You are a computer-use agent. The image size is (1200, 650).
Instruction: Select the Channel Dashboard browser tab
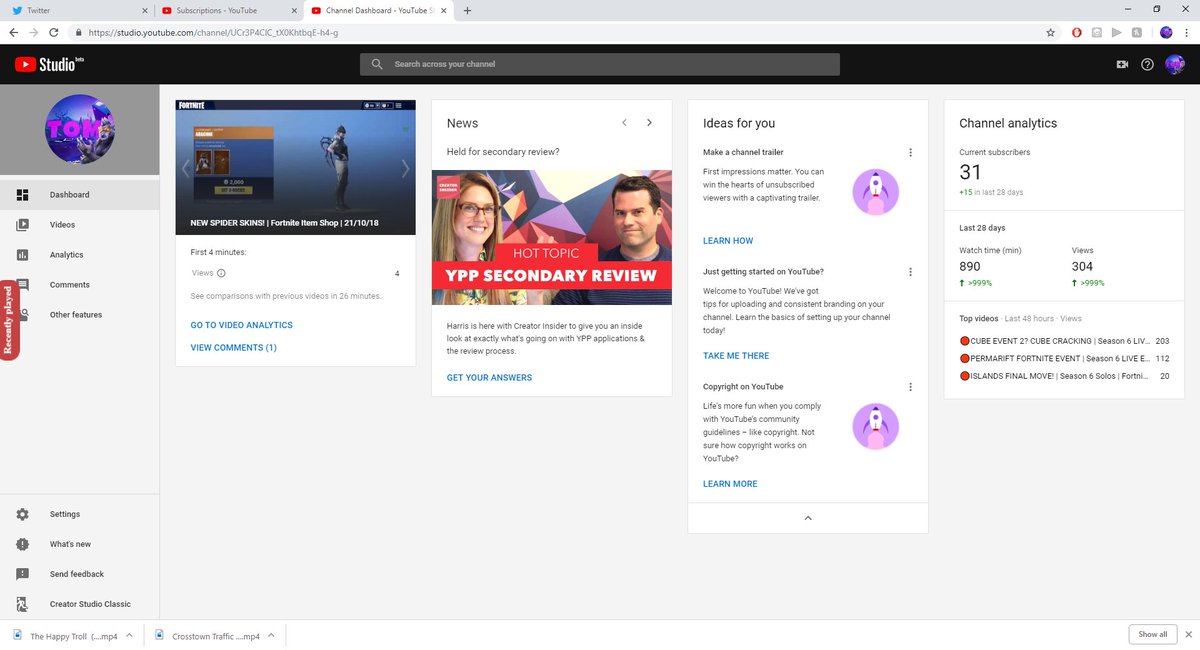point(378,11)
